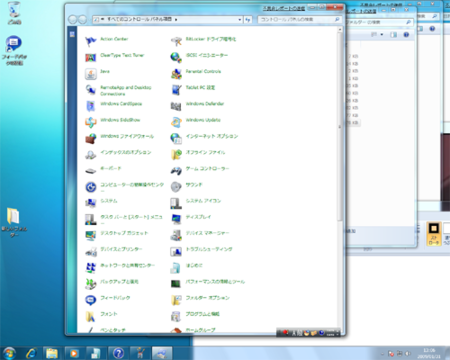Click デバイスとプリンター link
This screenshot has height=360, width=450.
click(x=121, y=249)
